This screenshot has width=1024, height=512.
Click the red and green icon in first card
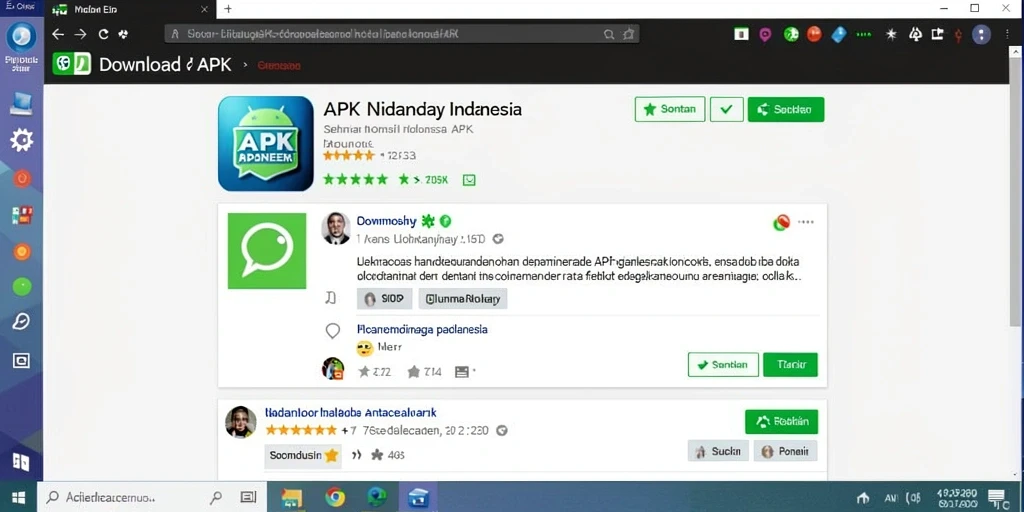[x=781, y=223]
